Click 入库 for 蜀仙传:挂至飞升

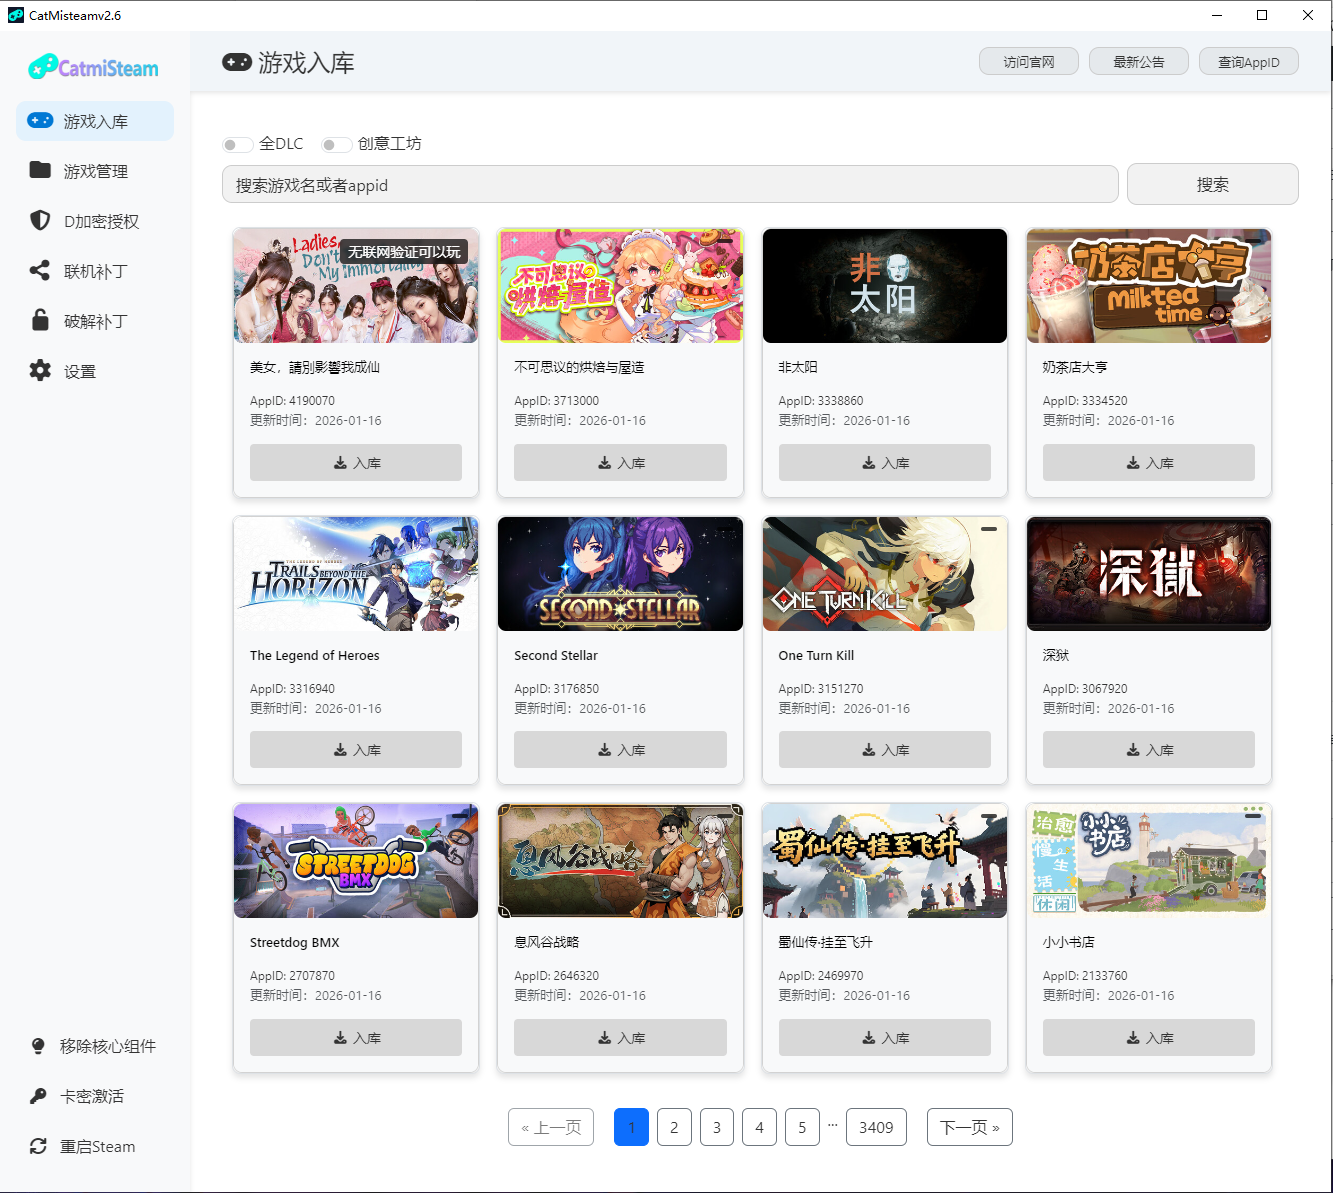(x=885, y=1038)
